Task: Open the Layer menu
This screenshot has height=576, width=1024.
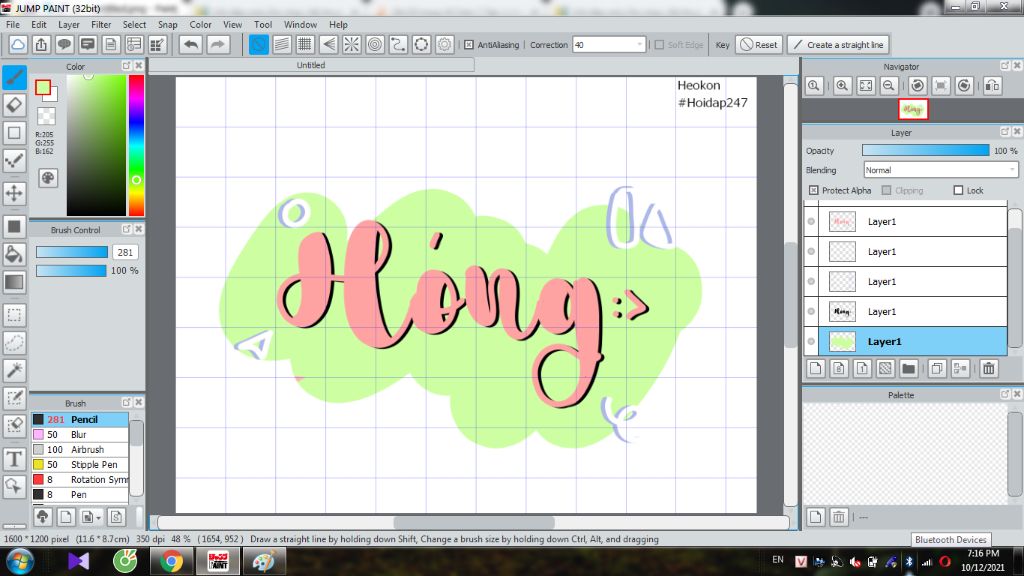Action: tap(69, 24)
